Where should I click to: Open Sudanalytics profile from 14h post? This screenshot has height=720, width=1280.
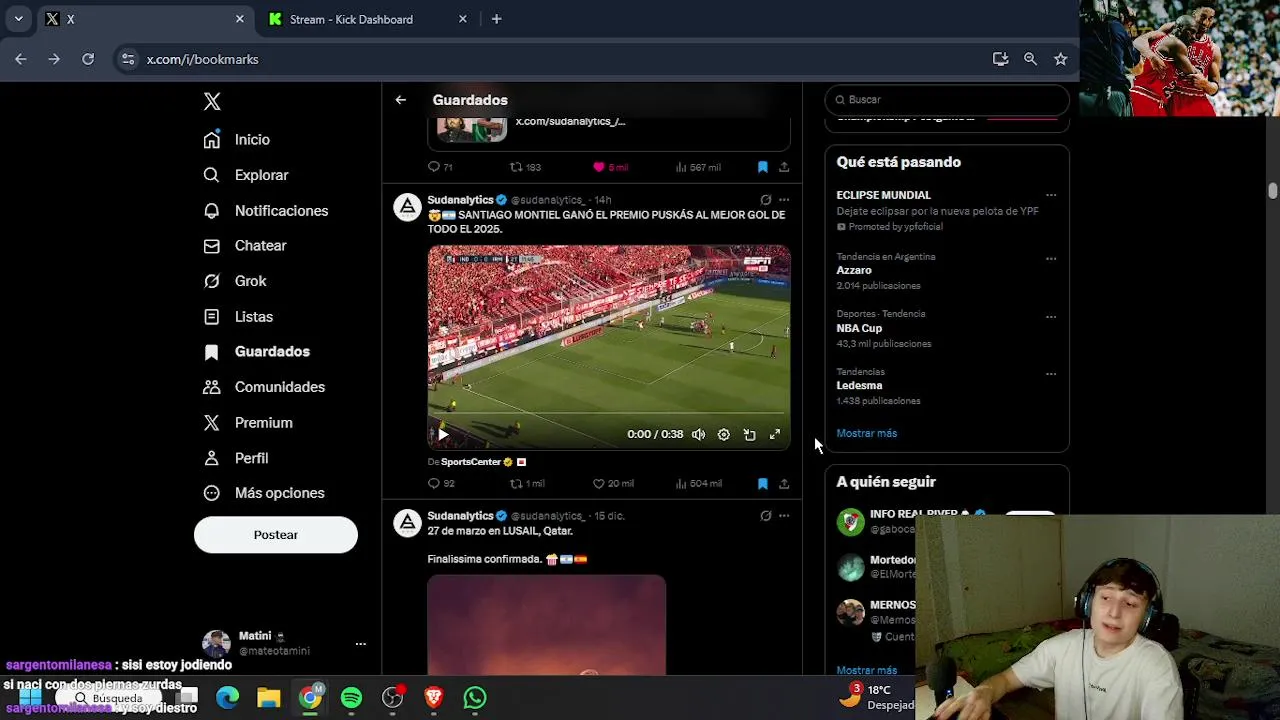(460, 200)
